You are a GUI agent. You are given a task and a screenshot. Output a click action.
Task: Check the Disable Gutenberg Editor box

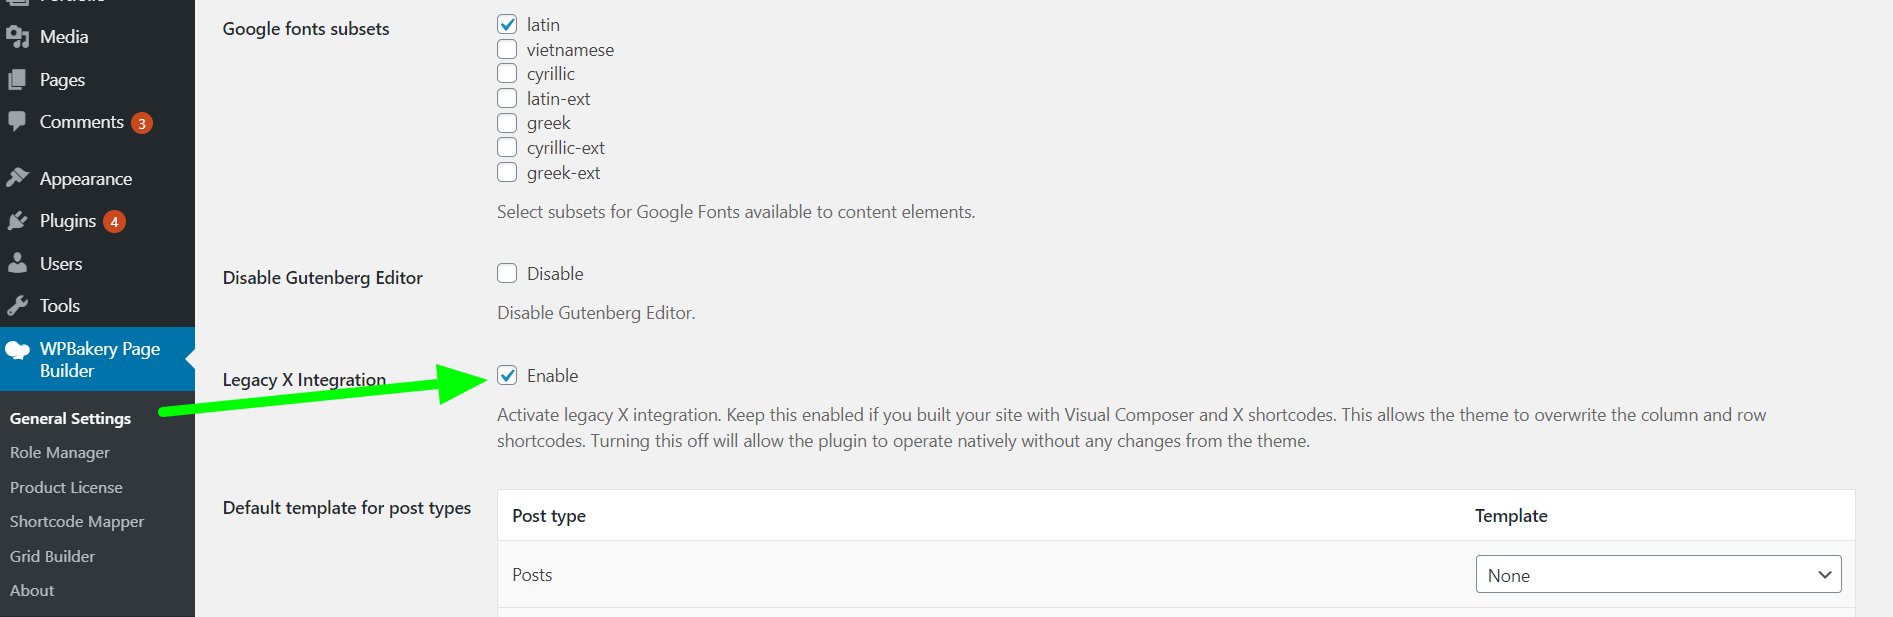tap(507, 272)
